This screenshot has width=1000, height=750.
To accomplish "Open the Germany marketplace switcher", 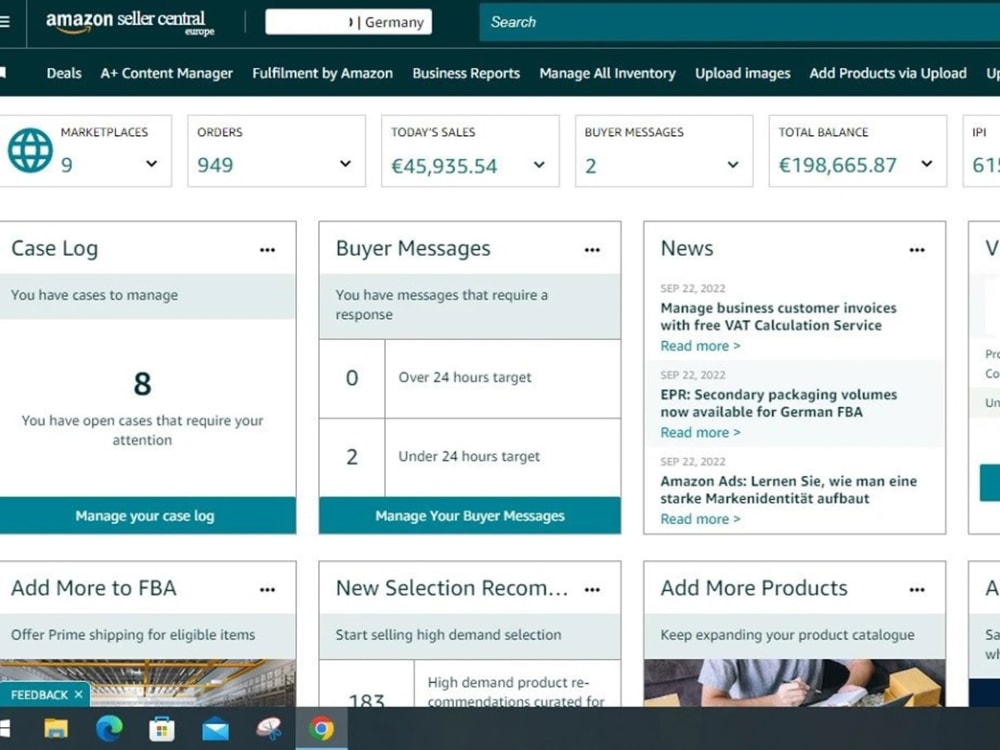I will pyautogui.click(x=348, y=22).
